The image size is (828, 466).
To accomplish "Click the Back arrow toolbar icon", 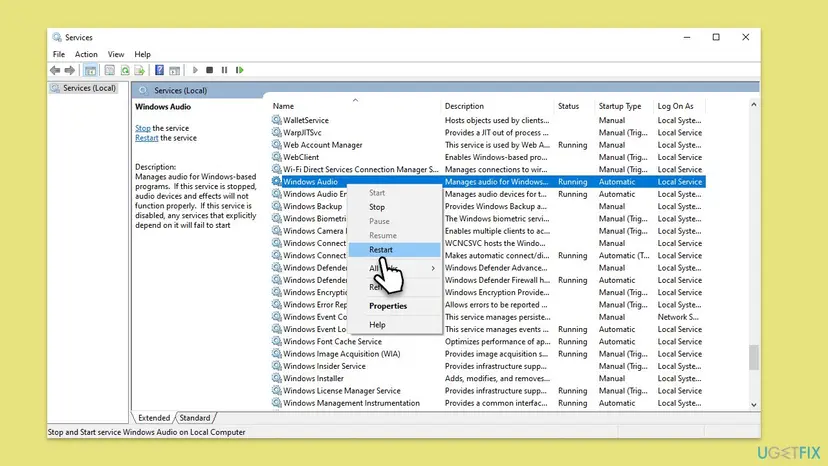I will pos(55,70).
